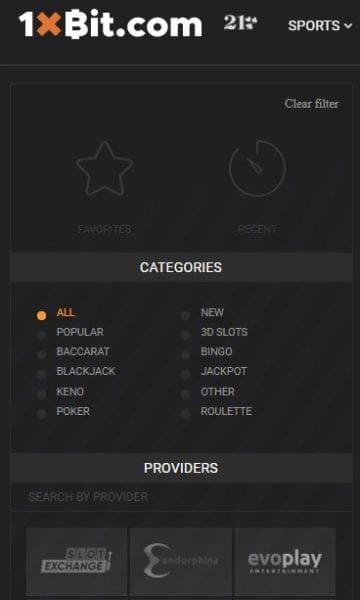Pick the JACKPOT category

tap(223, 371)
